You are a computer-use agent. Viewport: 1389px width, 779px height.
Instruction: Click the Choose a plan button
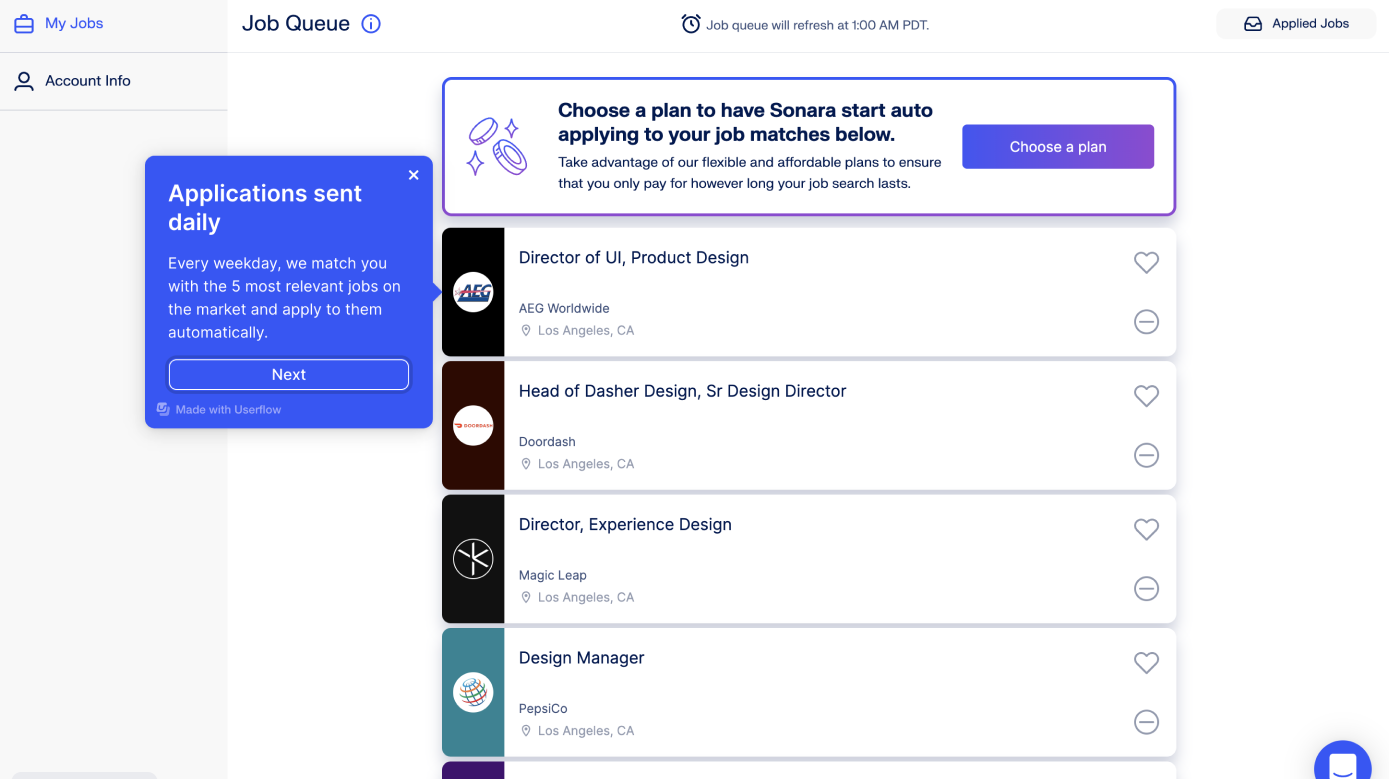tap(1058, 147)
